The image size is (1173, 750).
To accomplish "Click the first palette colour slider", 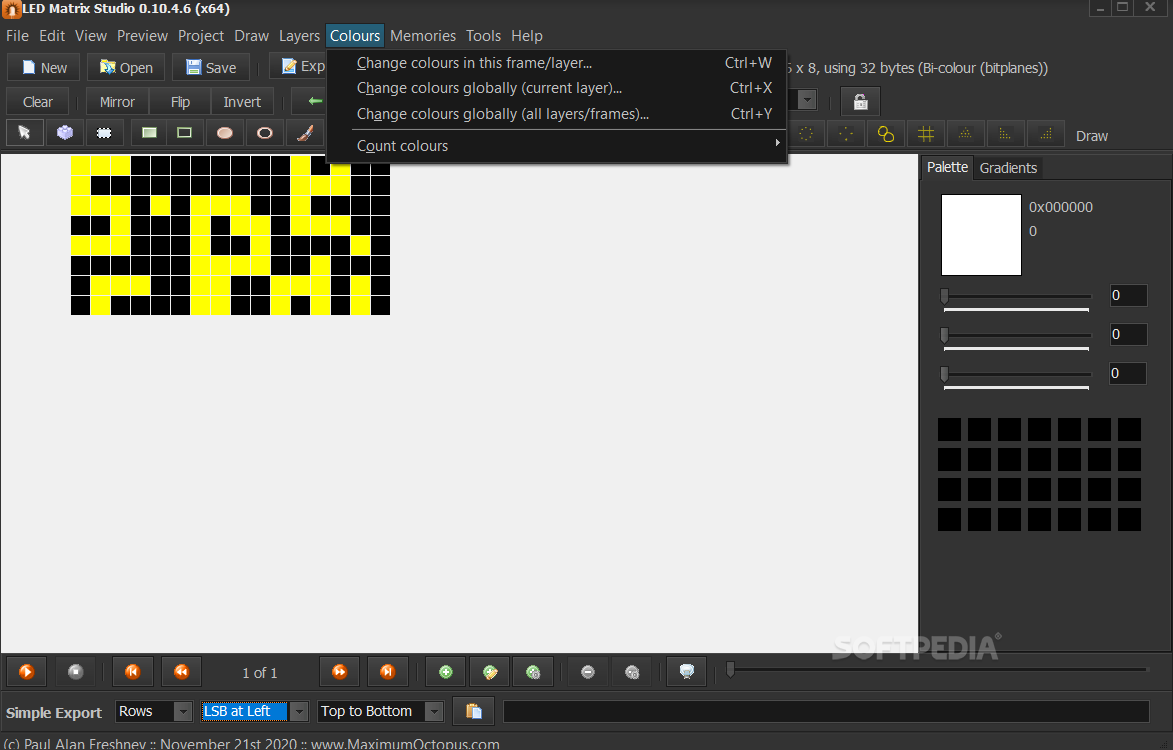I will point(1017,296).
